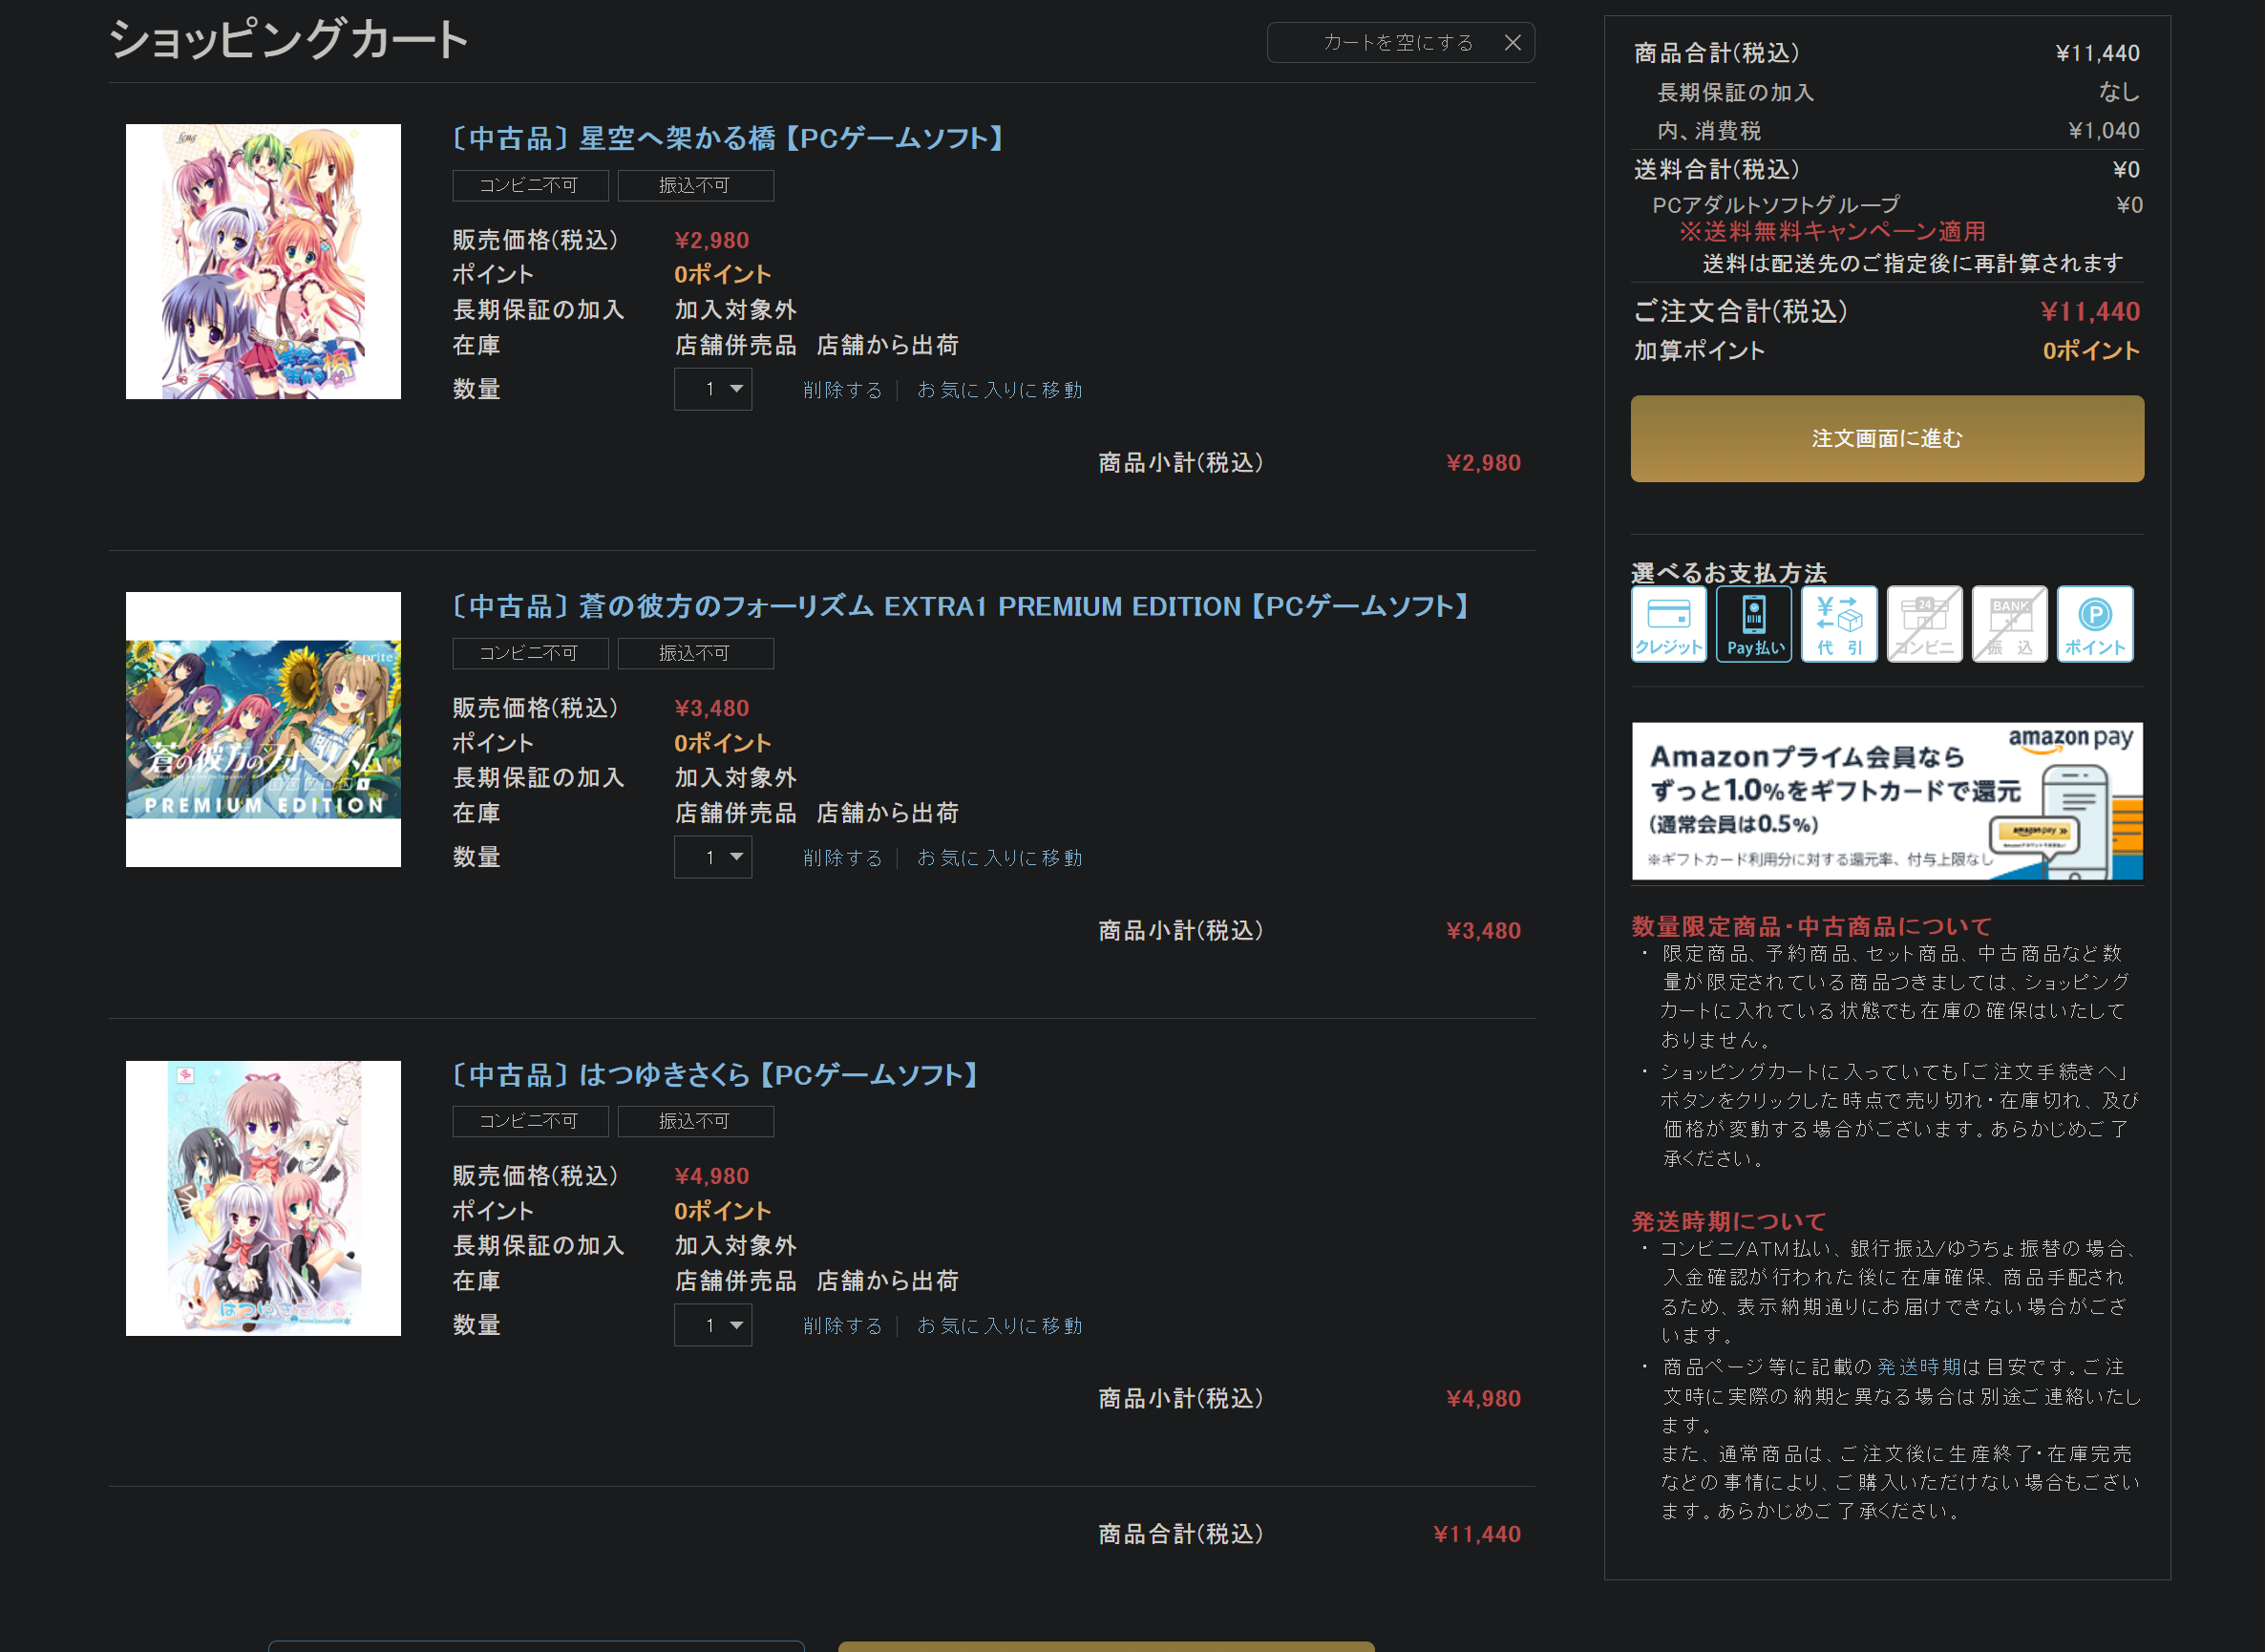
Task: Click the crossed-out bank 振込 icon
Action: pos(2009,623)
